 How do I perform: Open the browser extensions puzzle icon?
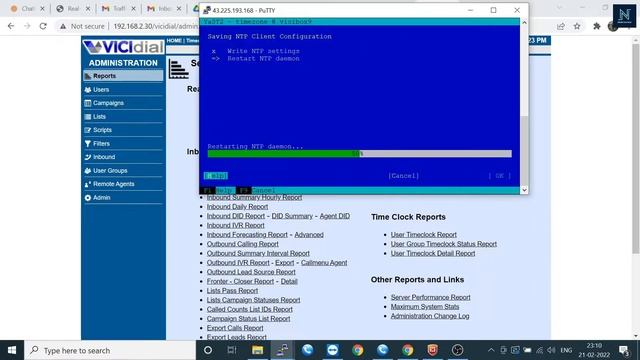(597, 26)
